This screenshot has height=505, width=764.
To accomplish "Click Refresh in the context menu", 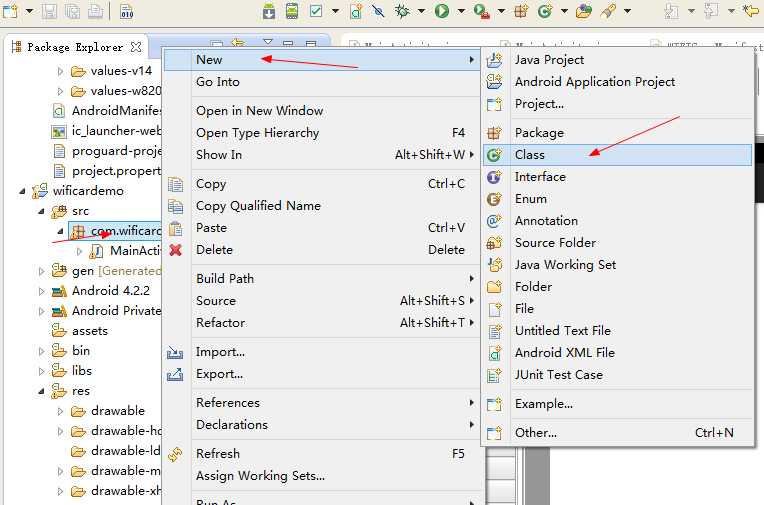I will (x=322, y=454).
